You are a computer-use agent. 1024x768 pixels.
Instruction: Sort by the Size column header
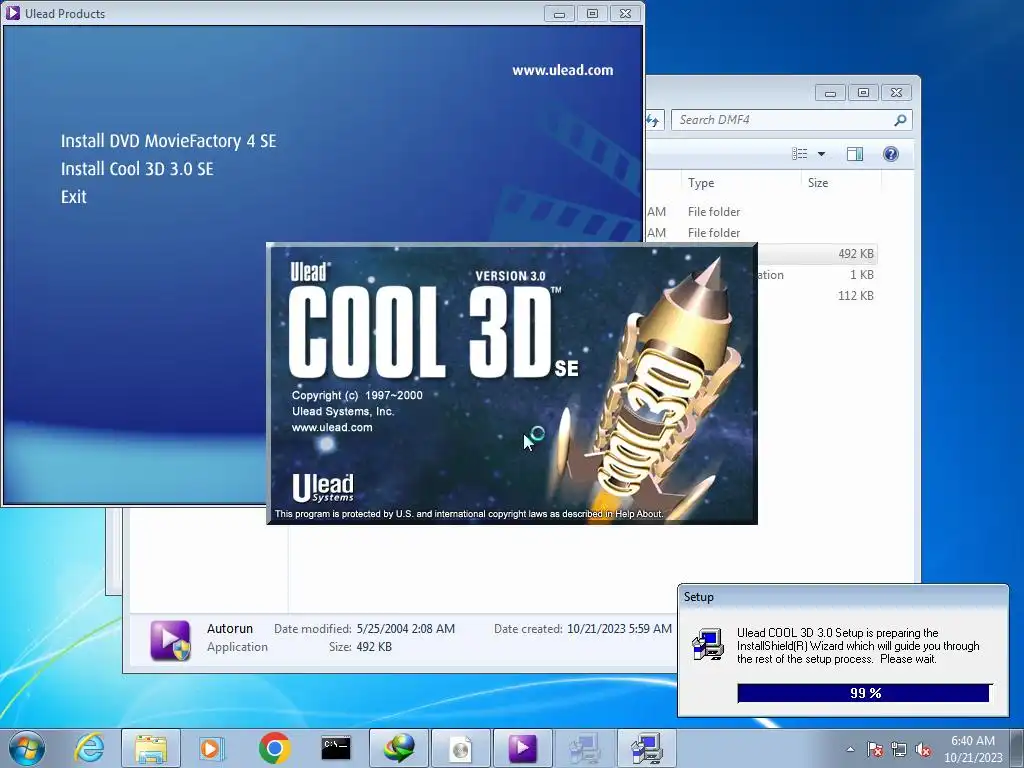(841, 183)
